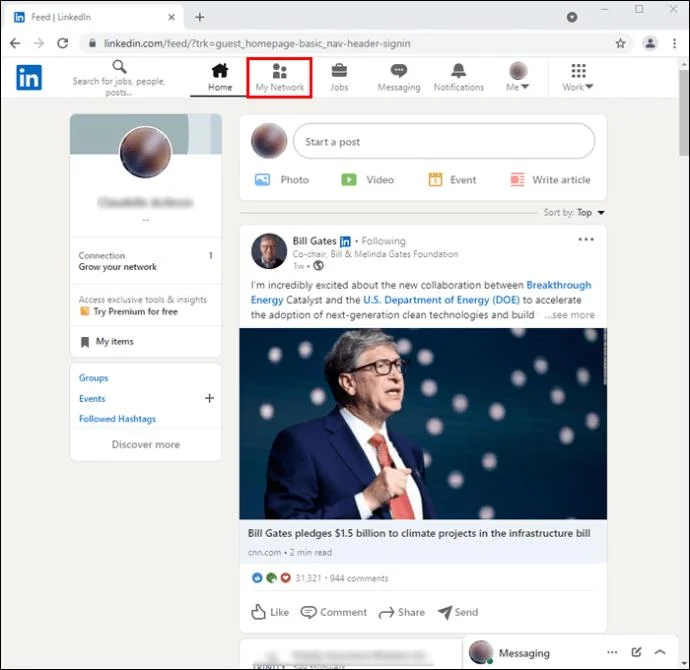Click the Start a post field
Image resolution: width=690 pixels, height=670 pixels.
[444, 141]
